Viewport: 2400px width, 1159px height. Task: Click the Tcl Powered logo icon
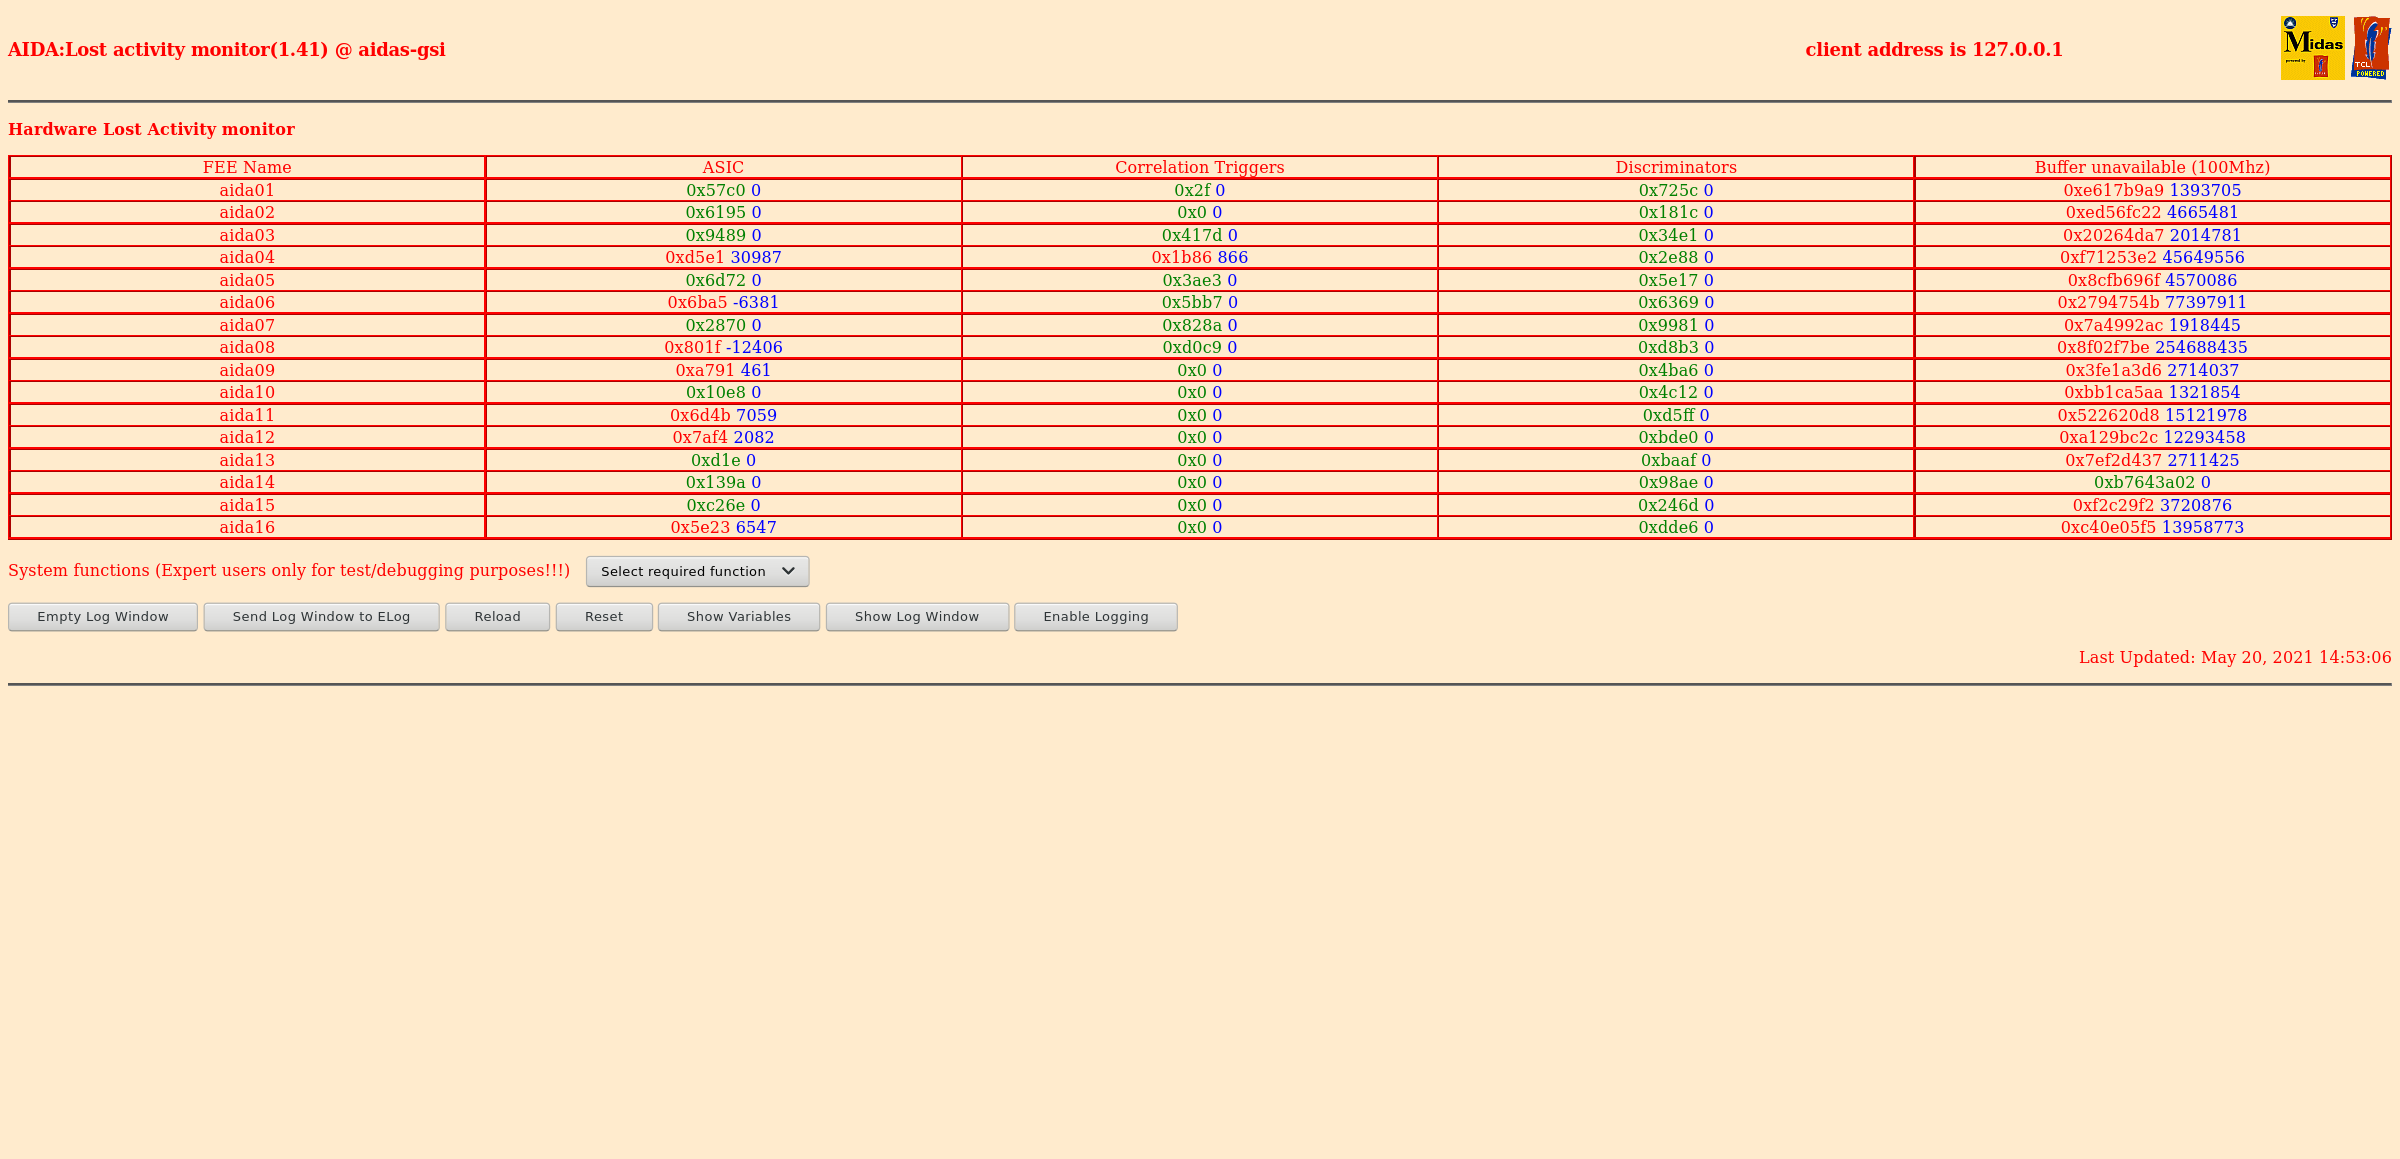tap(2370, 47)
